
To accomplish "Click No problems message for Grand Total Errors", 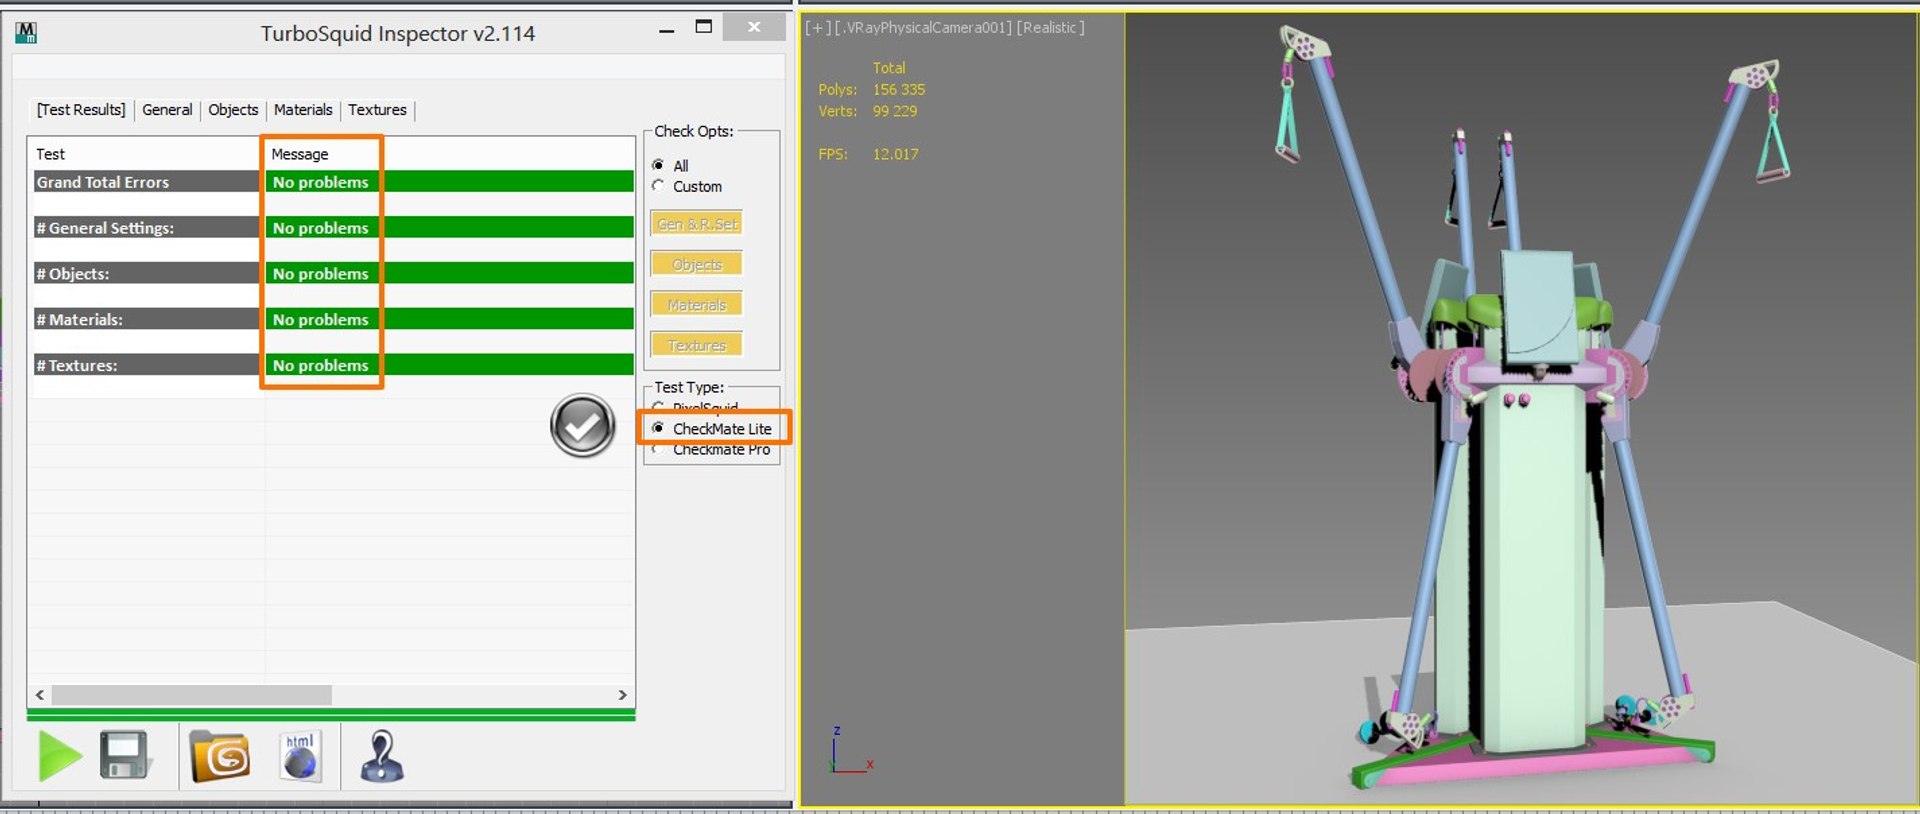I will point(320,182).
